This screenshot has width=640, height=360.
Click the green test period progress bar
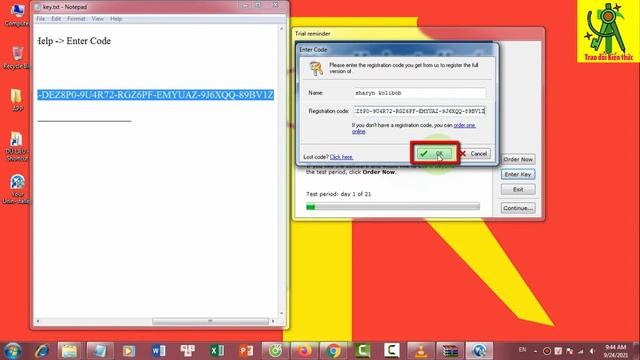click(393, 207)
